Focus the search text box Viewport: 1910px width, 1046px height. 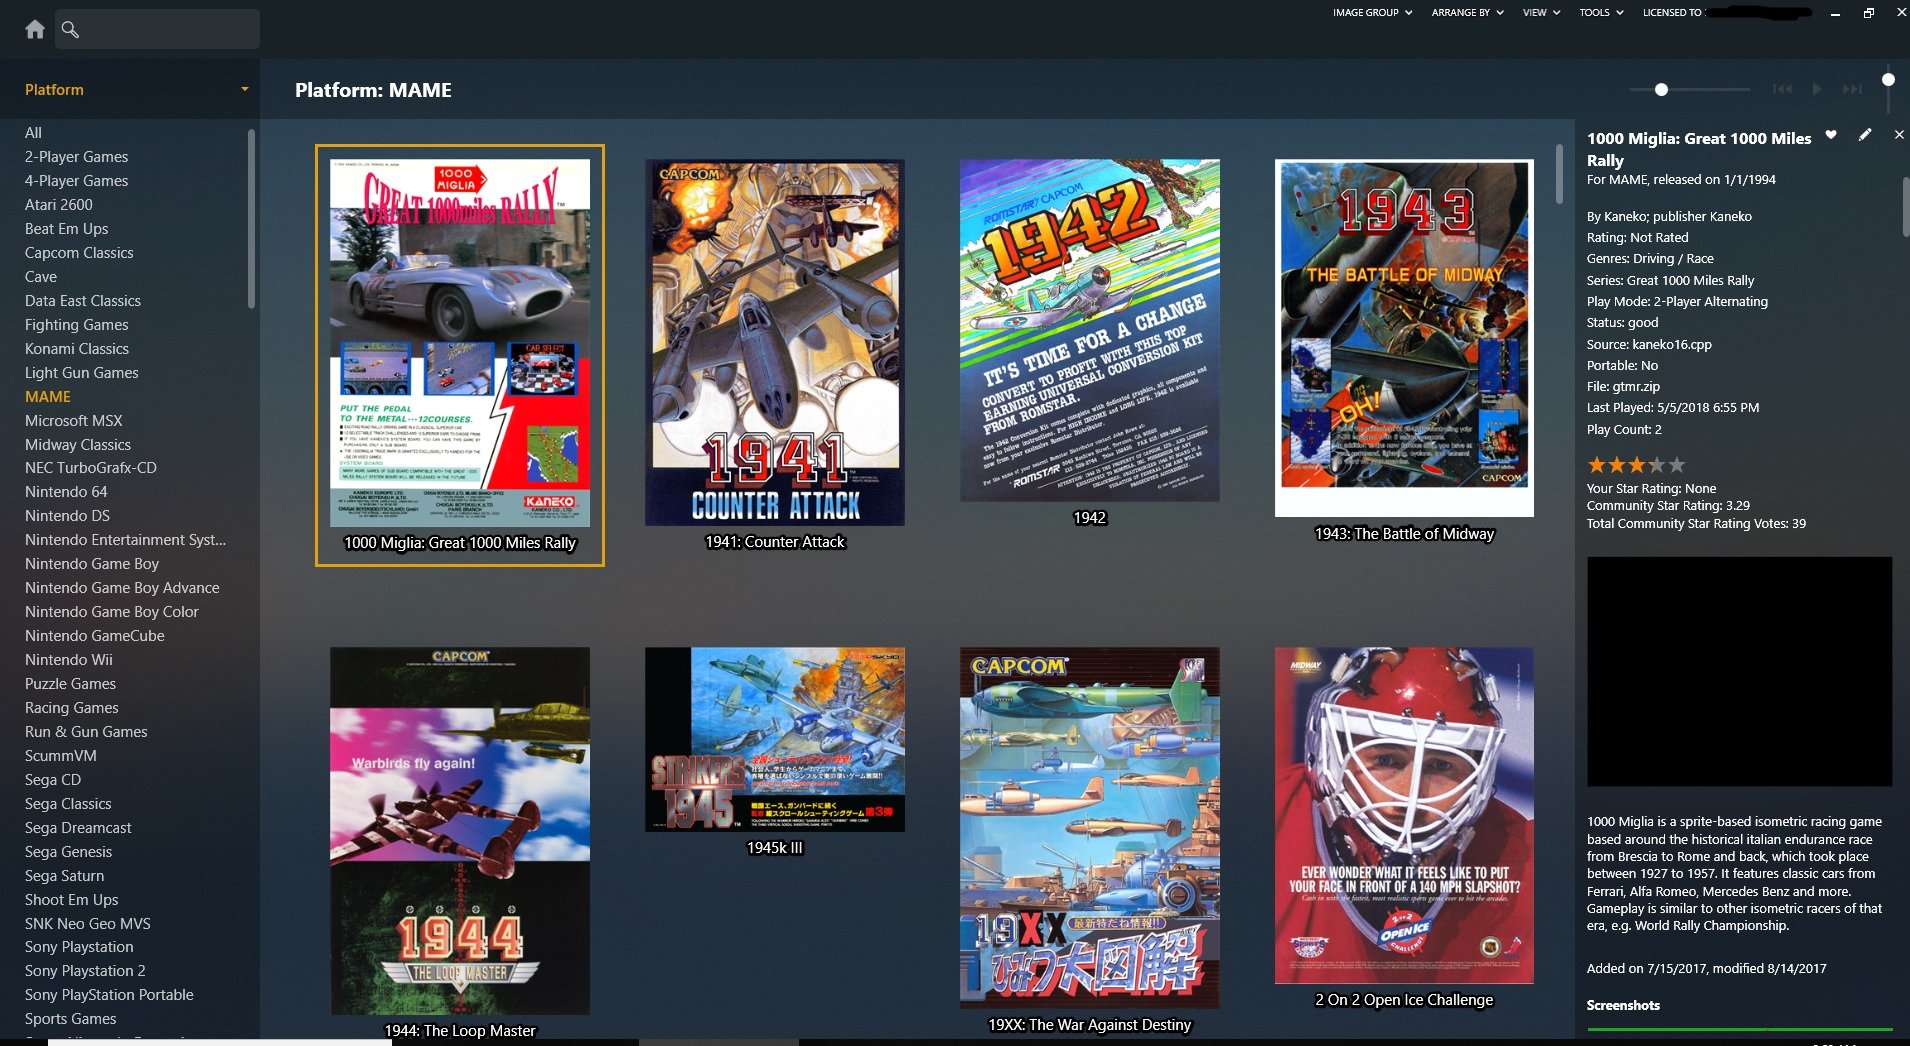coord(158,29)
